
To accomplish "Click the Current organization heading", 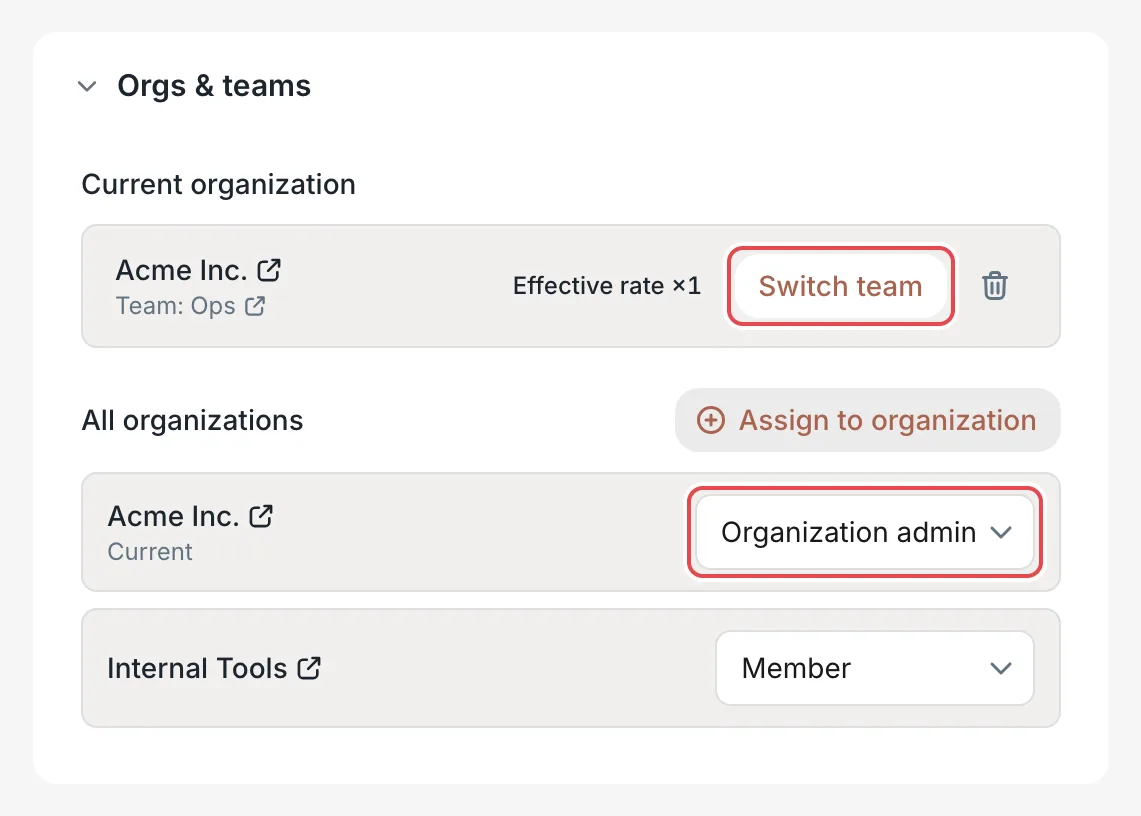I will pos(218,185).
